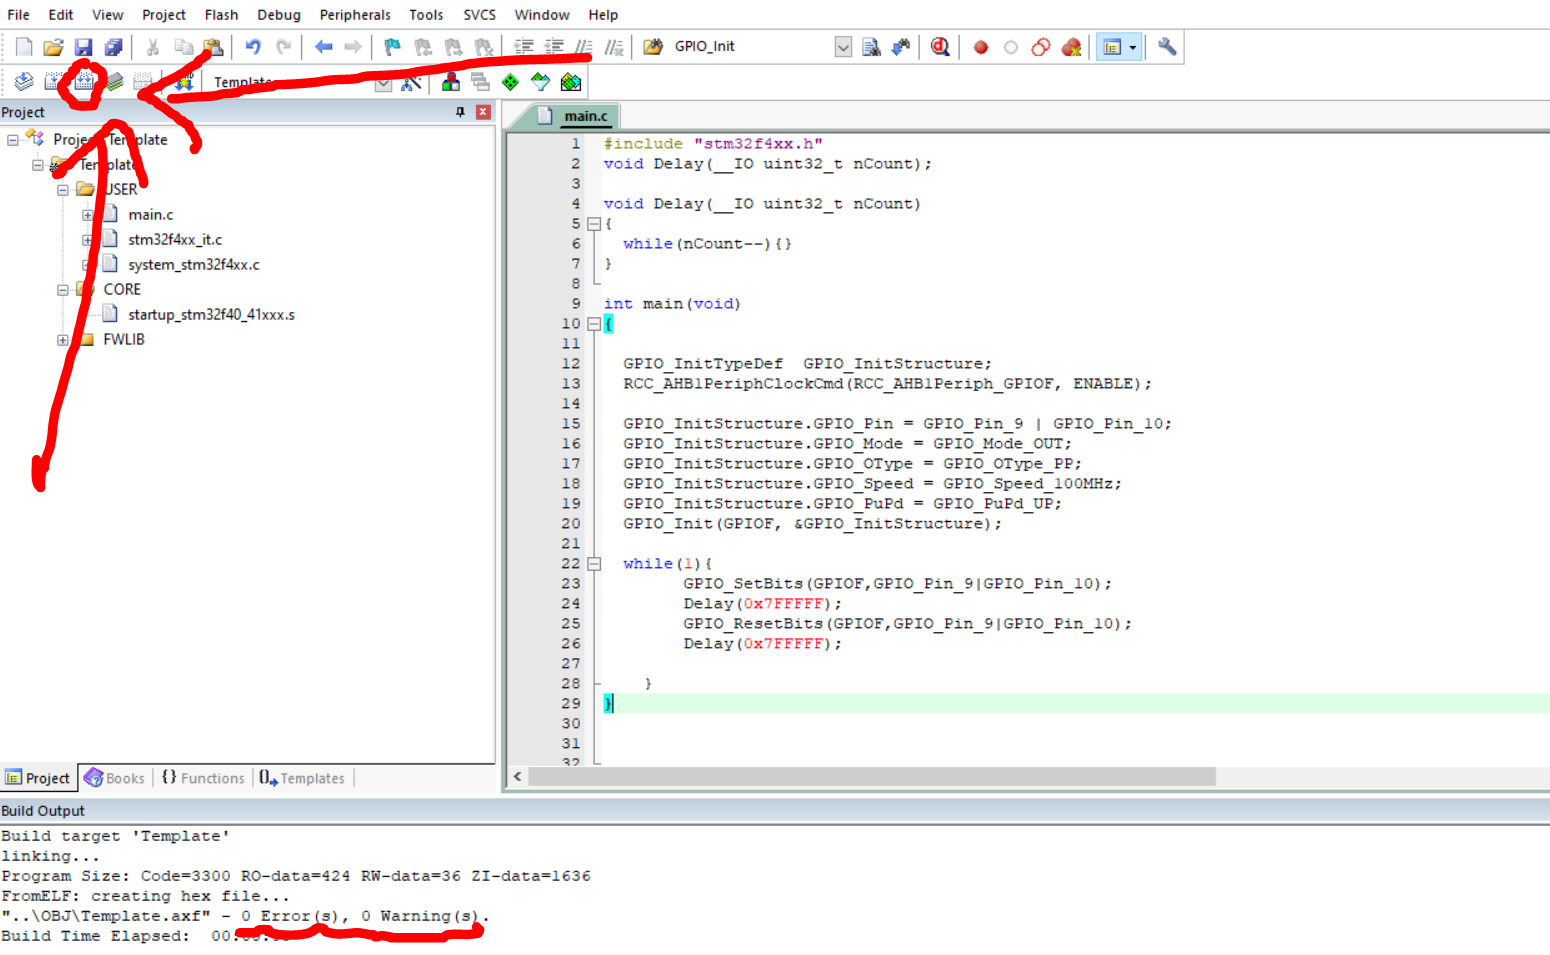Insert a breakpoint with the red dot icon
The width and height of the screenshot is (1550, 955).
pyautogui.click(x=981, y=47)
